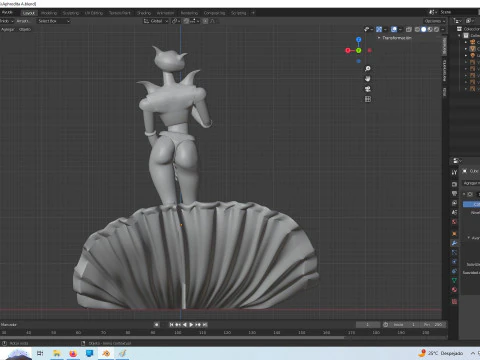Image resolution: width=480 pixels, height=360 pixels.
Task: Switch to the UV Editing workspace tab
Action: [x=94, y=13]
